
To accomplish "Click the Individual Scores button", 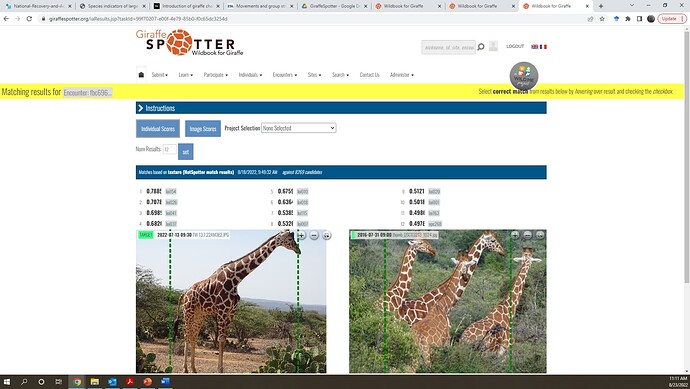I will click(x=158, y=129).
